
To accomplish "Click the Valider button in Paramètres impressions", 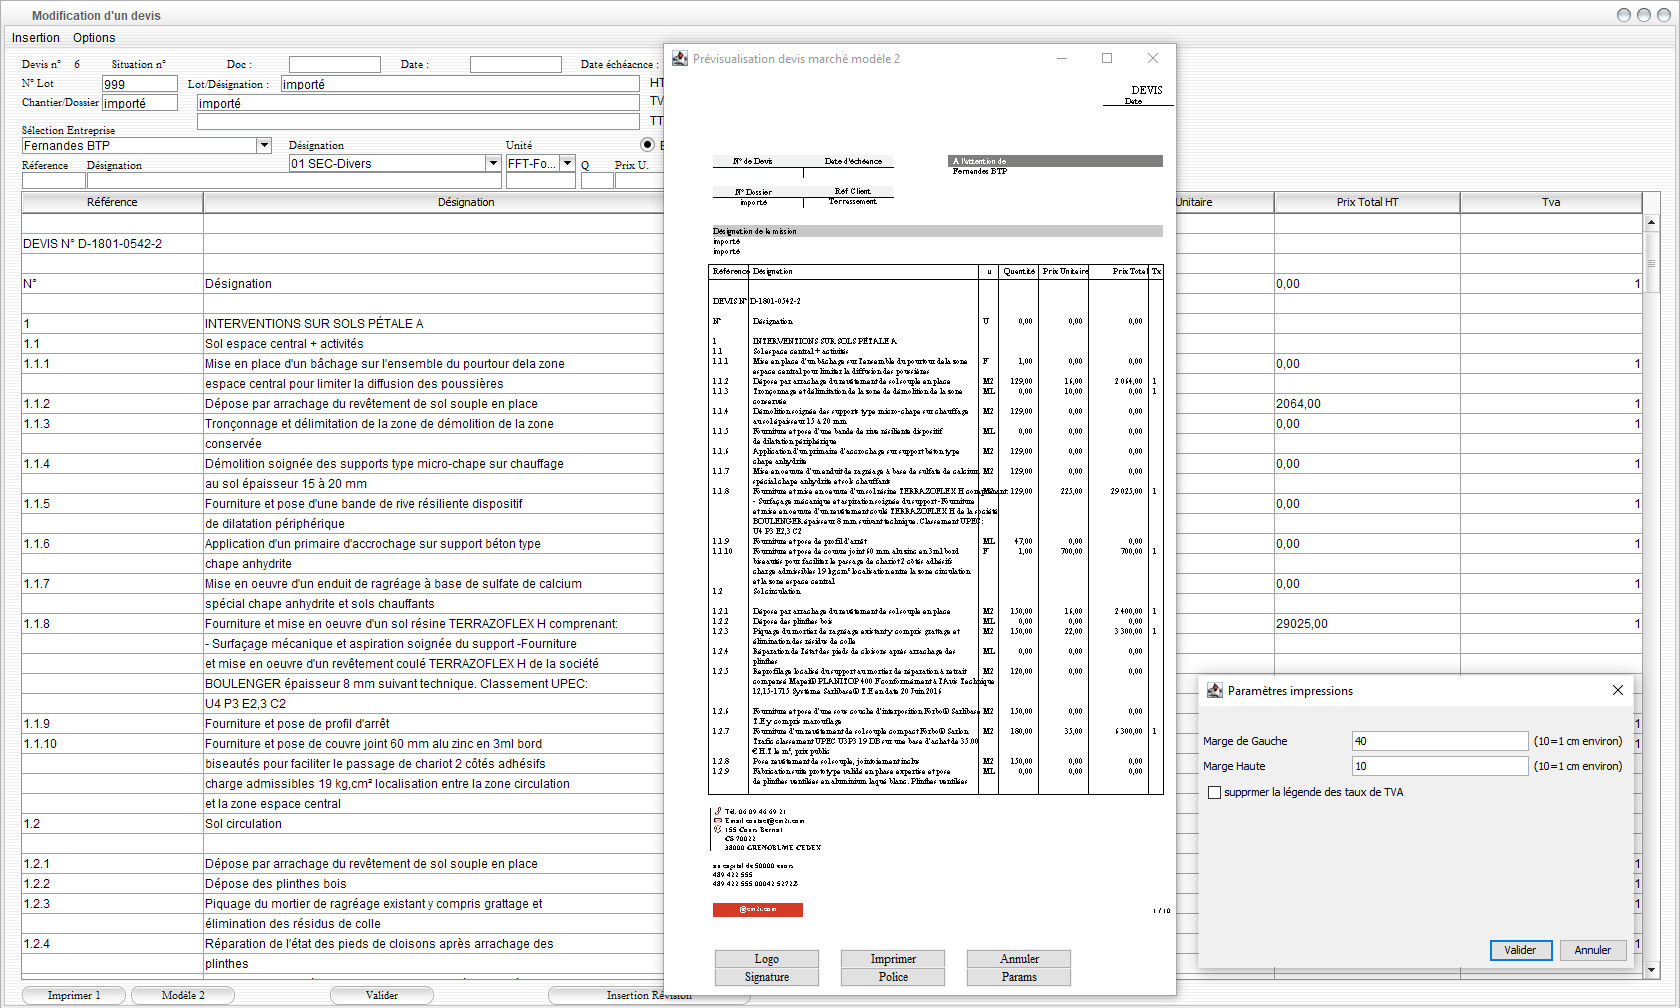I will point(1520,950).
